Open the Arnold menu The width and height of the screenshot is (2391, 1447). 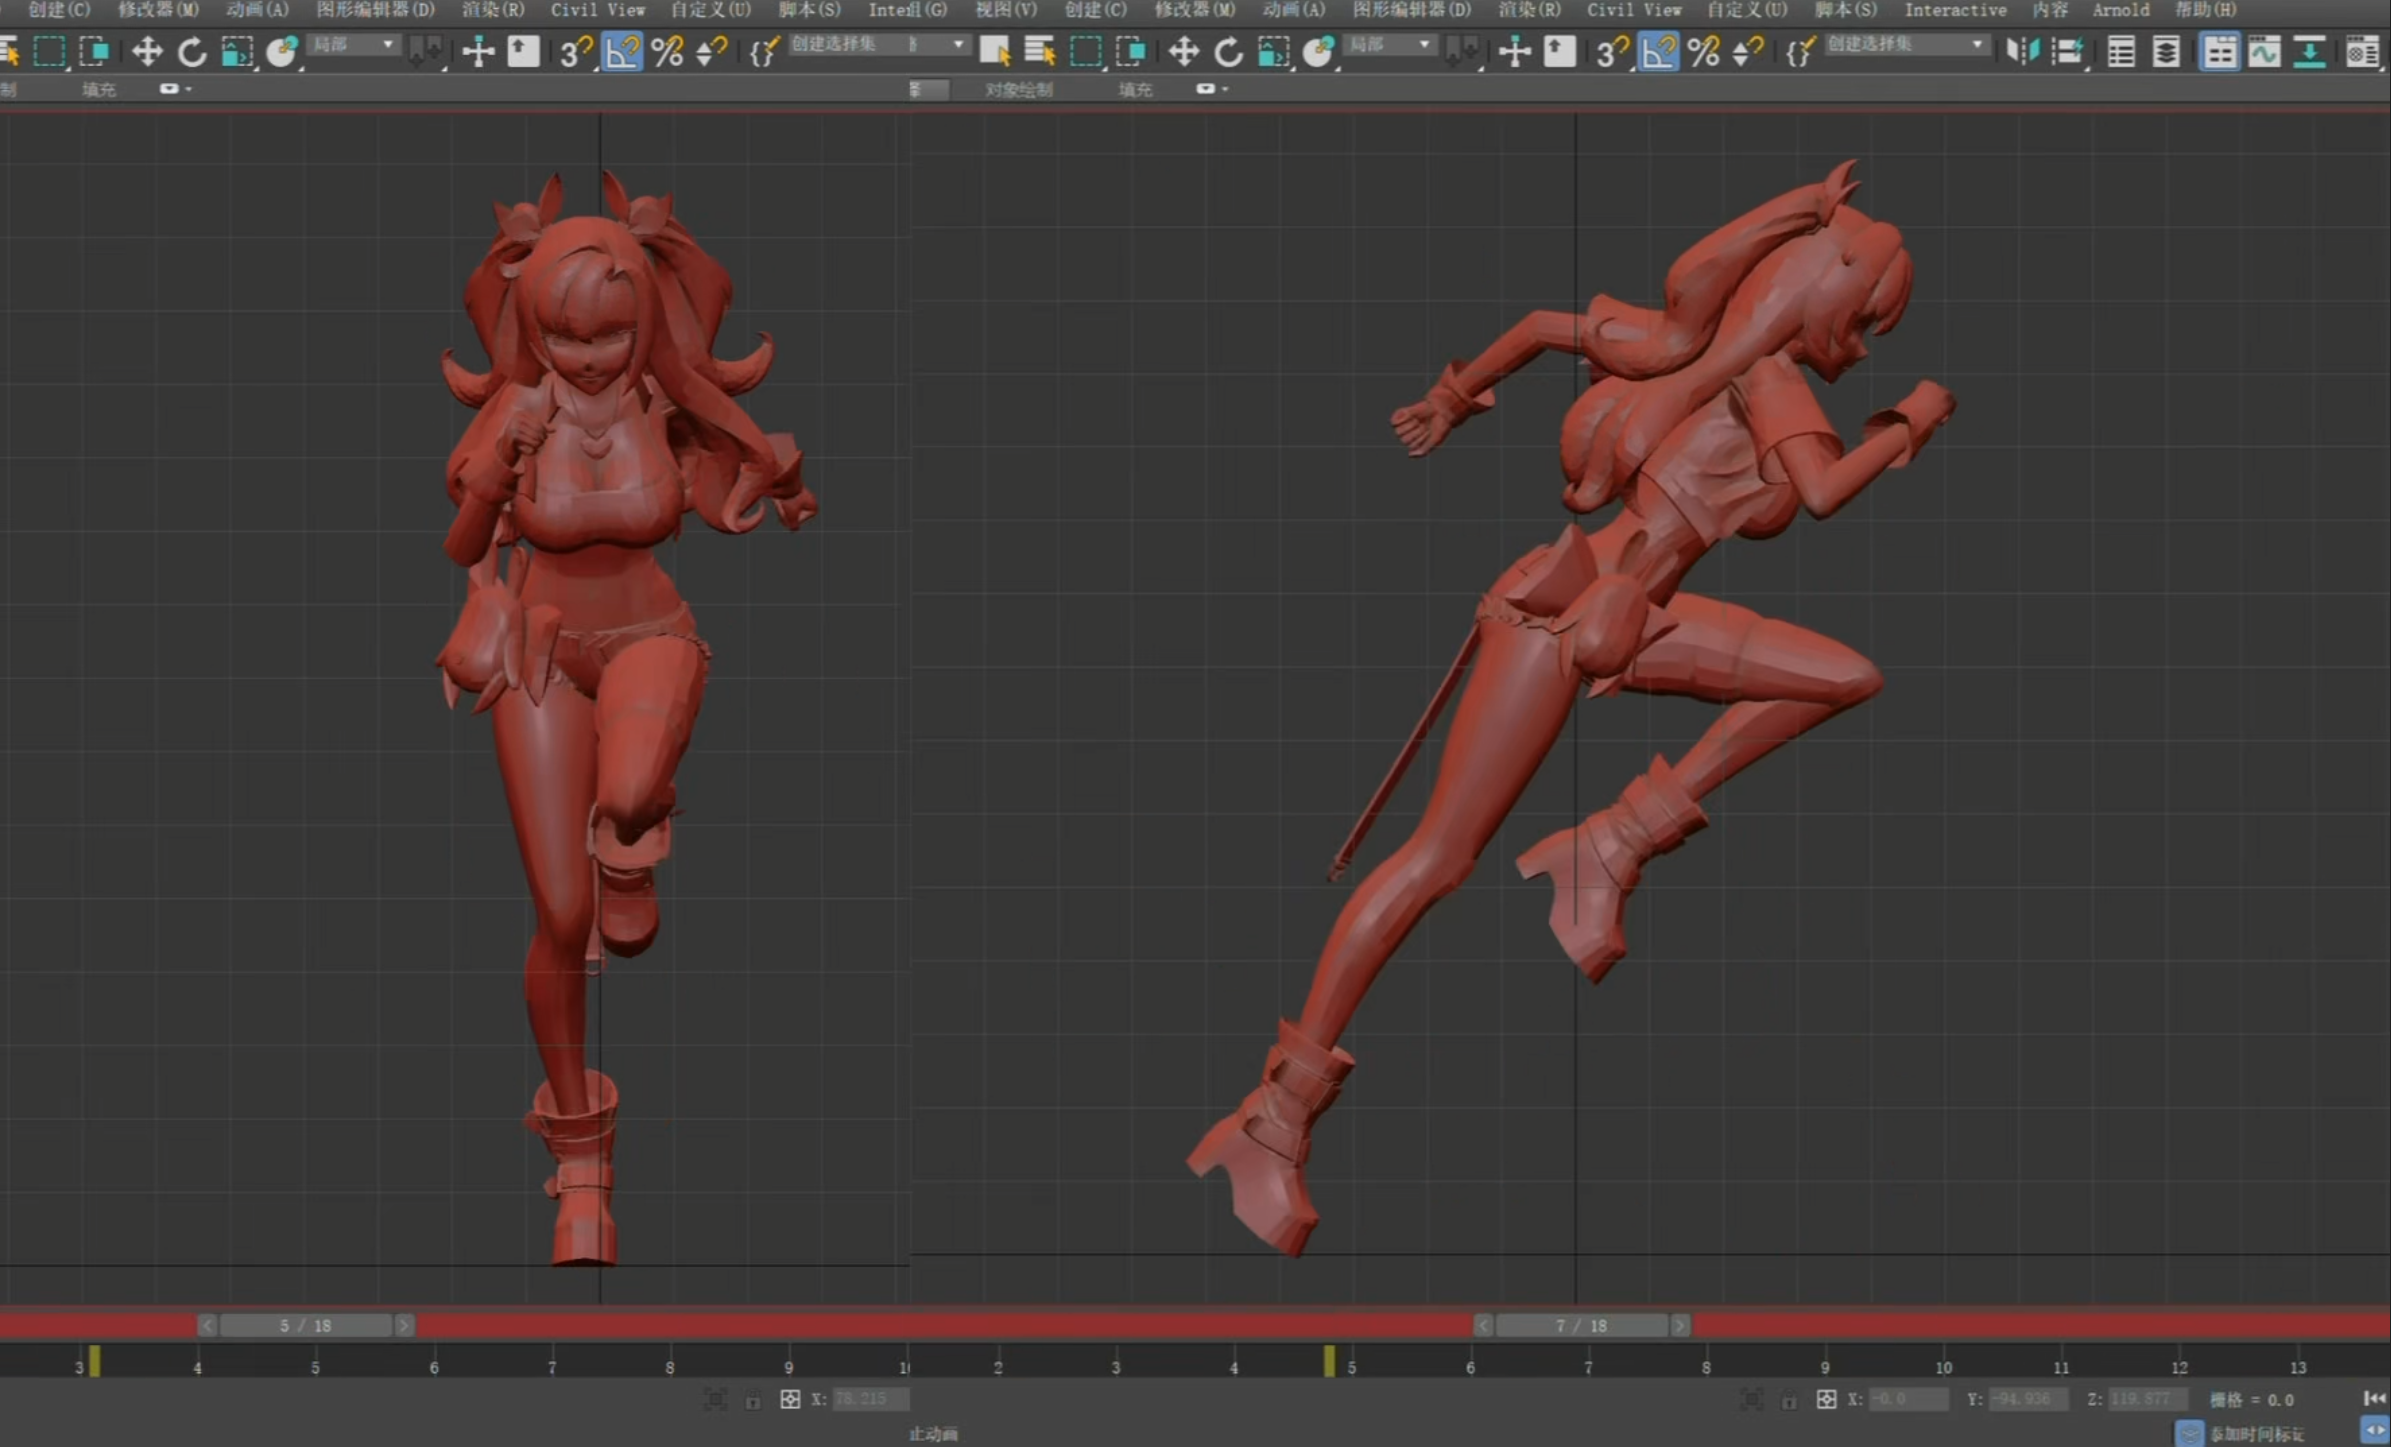click(x=2120, y=10)
